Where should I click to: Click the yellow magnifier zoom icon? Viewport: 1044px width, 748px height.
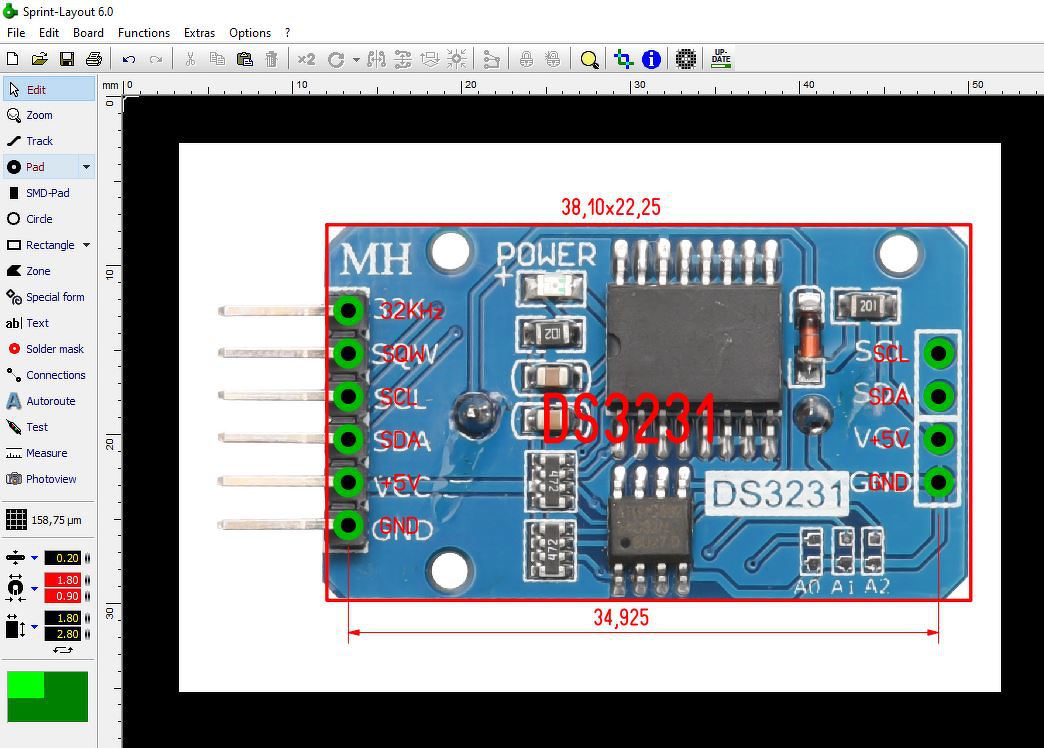point(589,59)
